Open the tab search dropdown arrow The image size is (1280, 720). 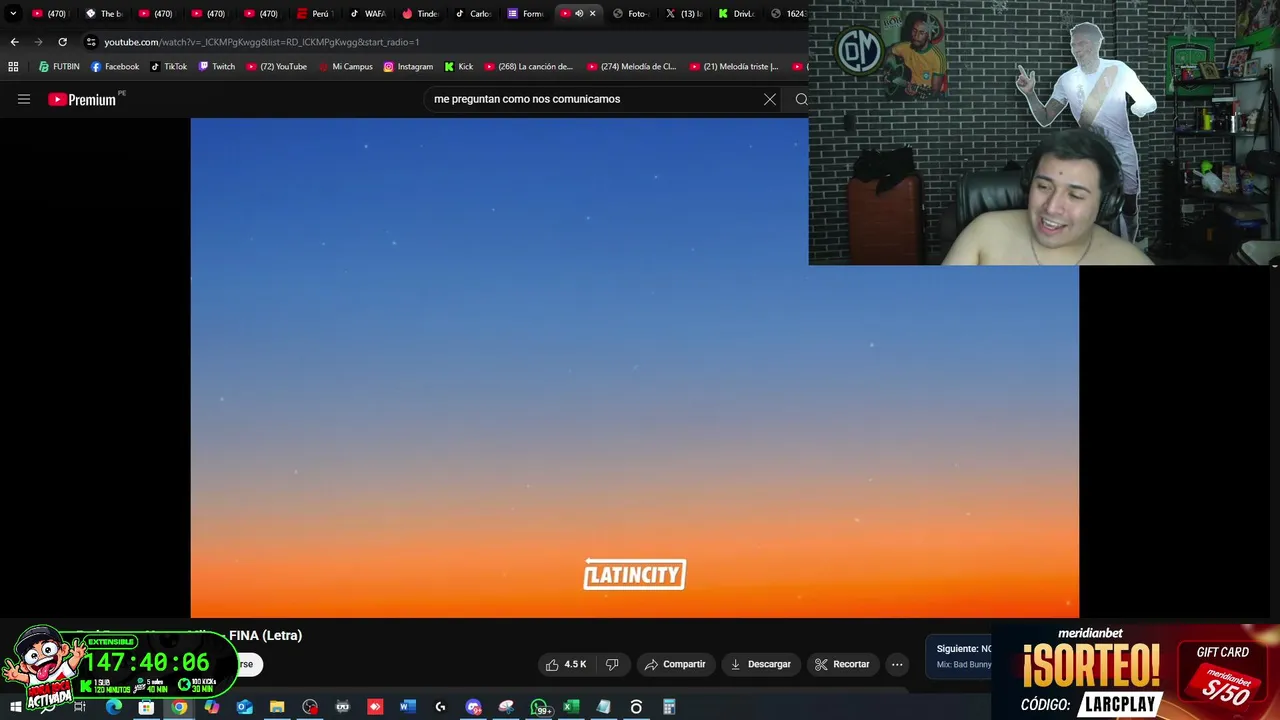13,14
